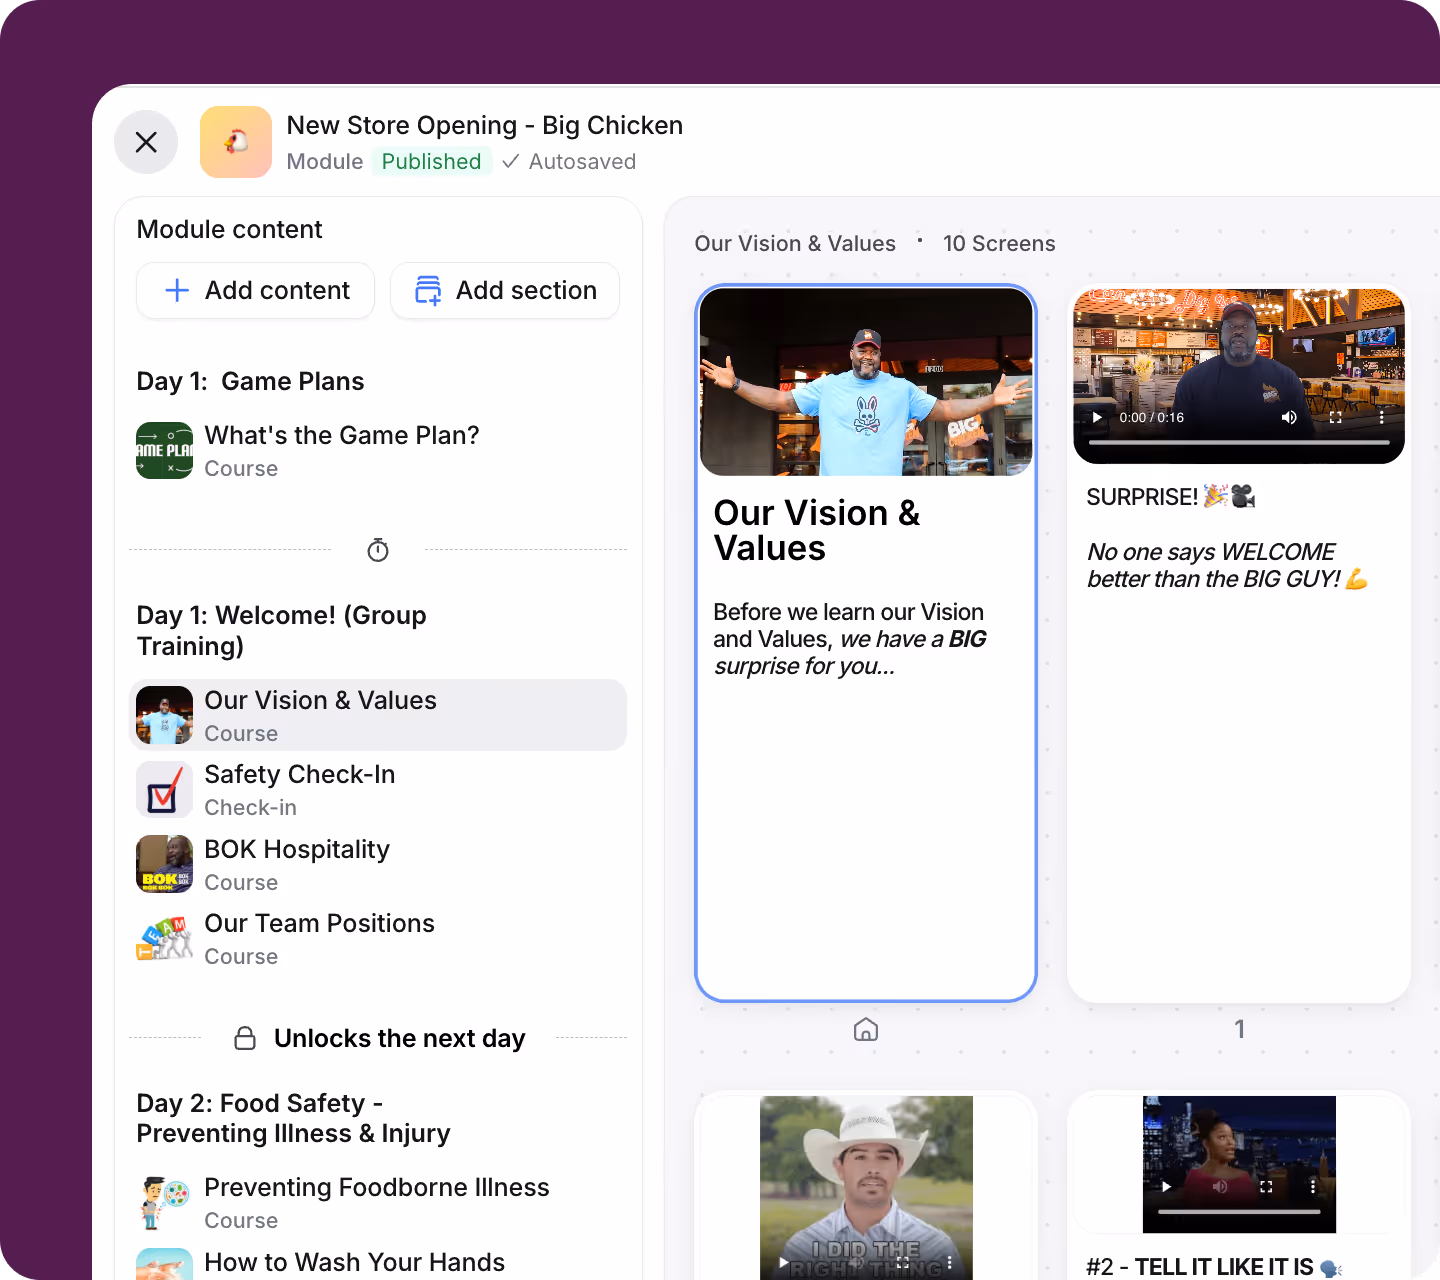Fullscreen the TELL IT LIKE IT IS video

(x=1266, y=1186)
